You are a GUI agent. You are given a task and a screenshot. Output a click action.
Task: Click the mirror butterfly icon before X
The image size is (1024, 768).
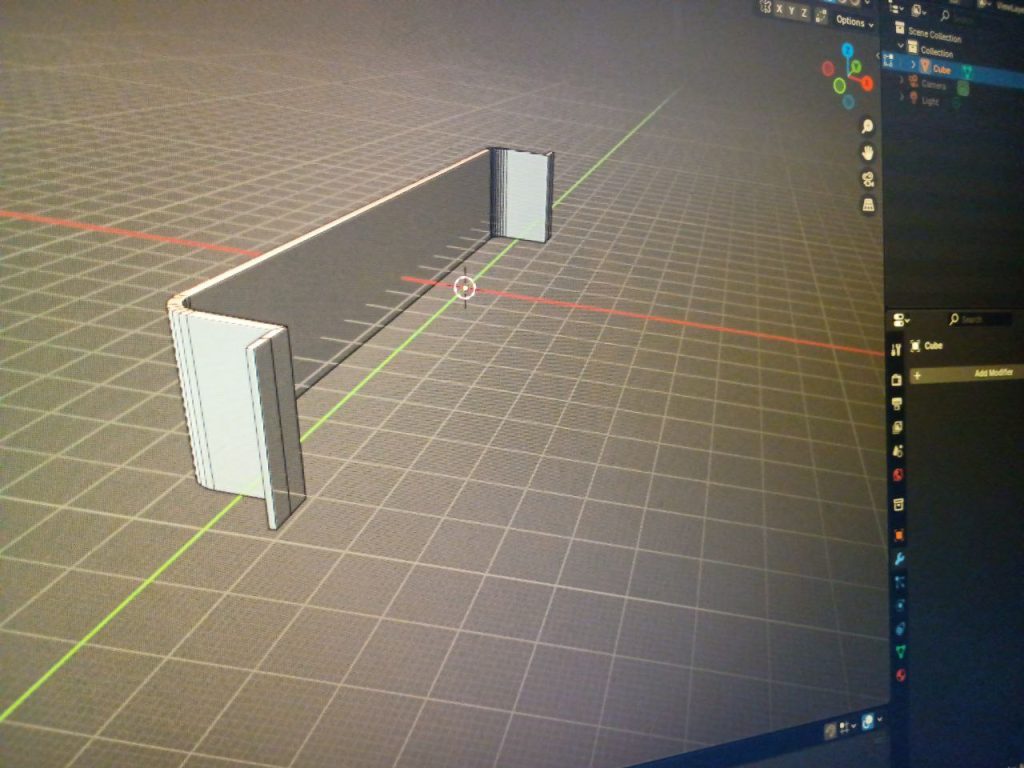coord(765,7)
